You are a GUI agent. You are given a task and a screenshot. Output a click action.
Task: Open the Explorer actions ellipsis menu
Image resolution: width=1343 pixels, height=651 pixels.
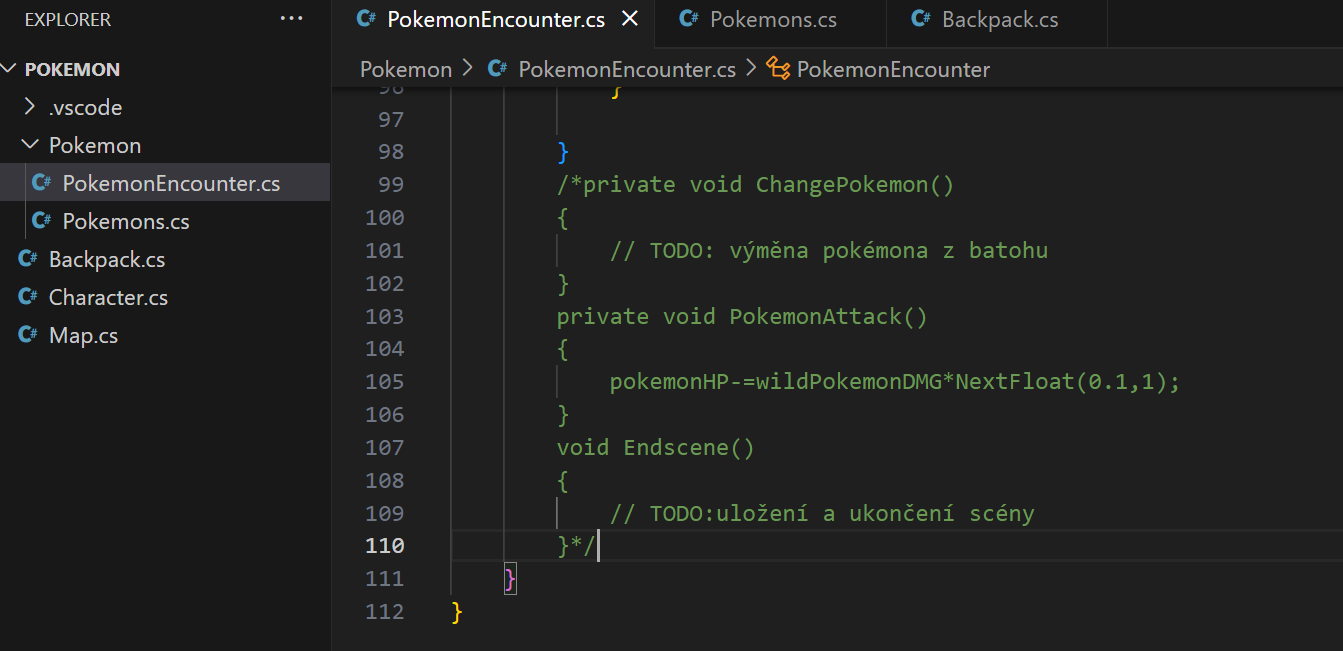coord(291,18)
